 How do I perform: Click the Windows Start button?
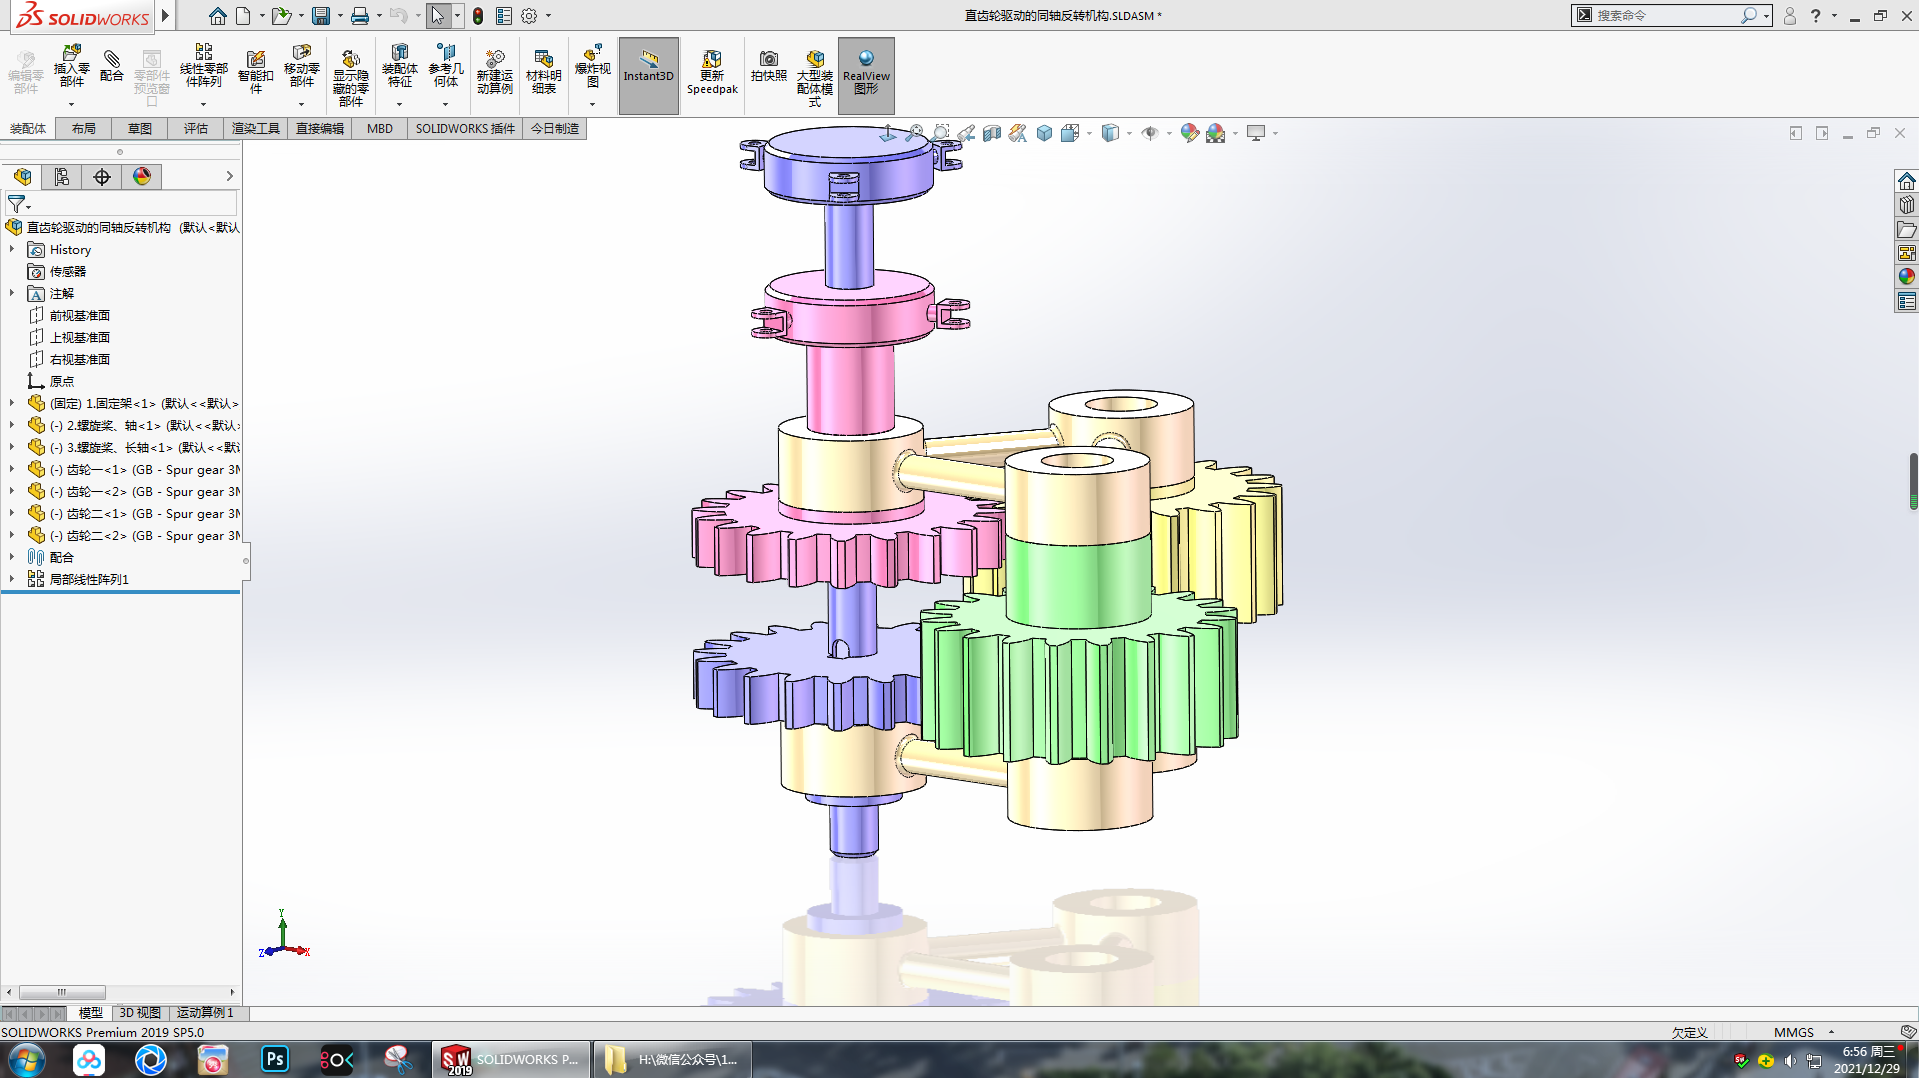[x=25, y=1059]
